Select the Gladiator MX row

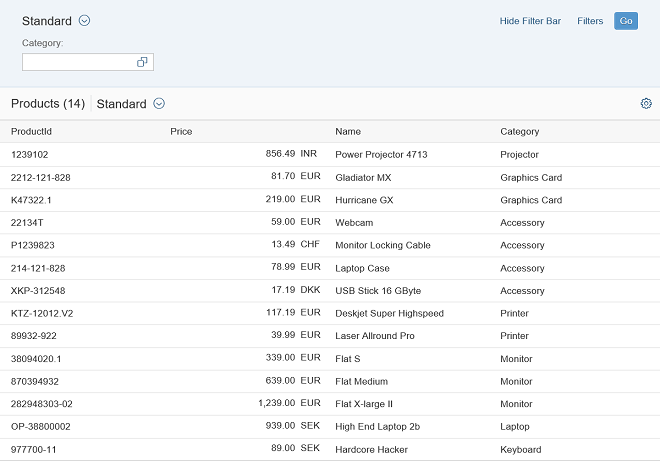pos(363,178)
